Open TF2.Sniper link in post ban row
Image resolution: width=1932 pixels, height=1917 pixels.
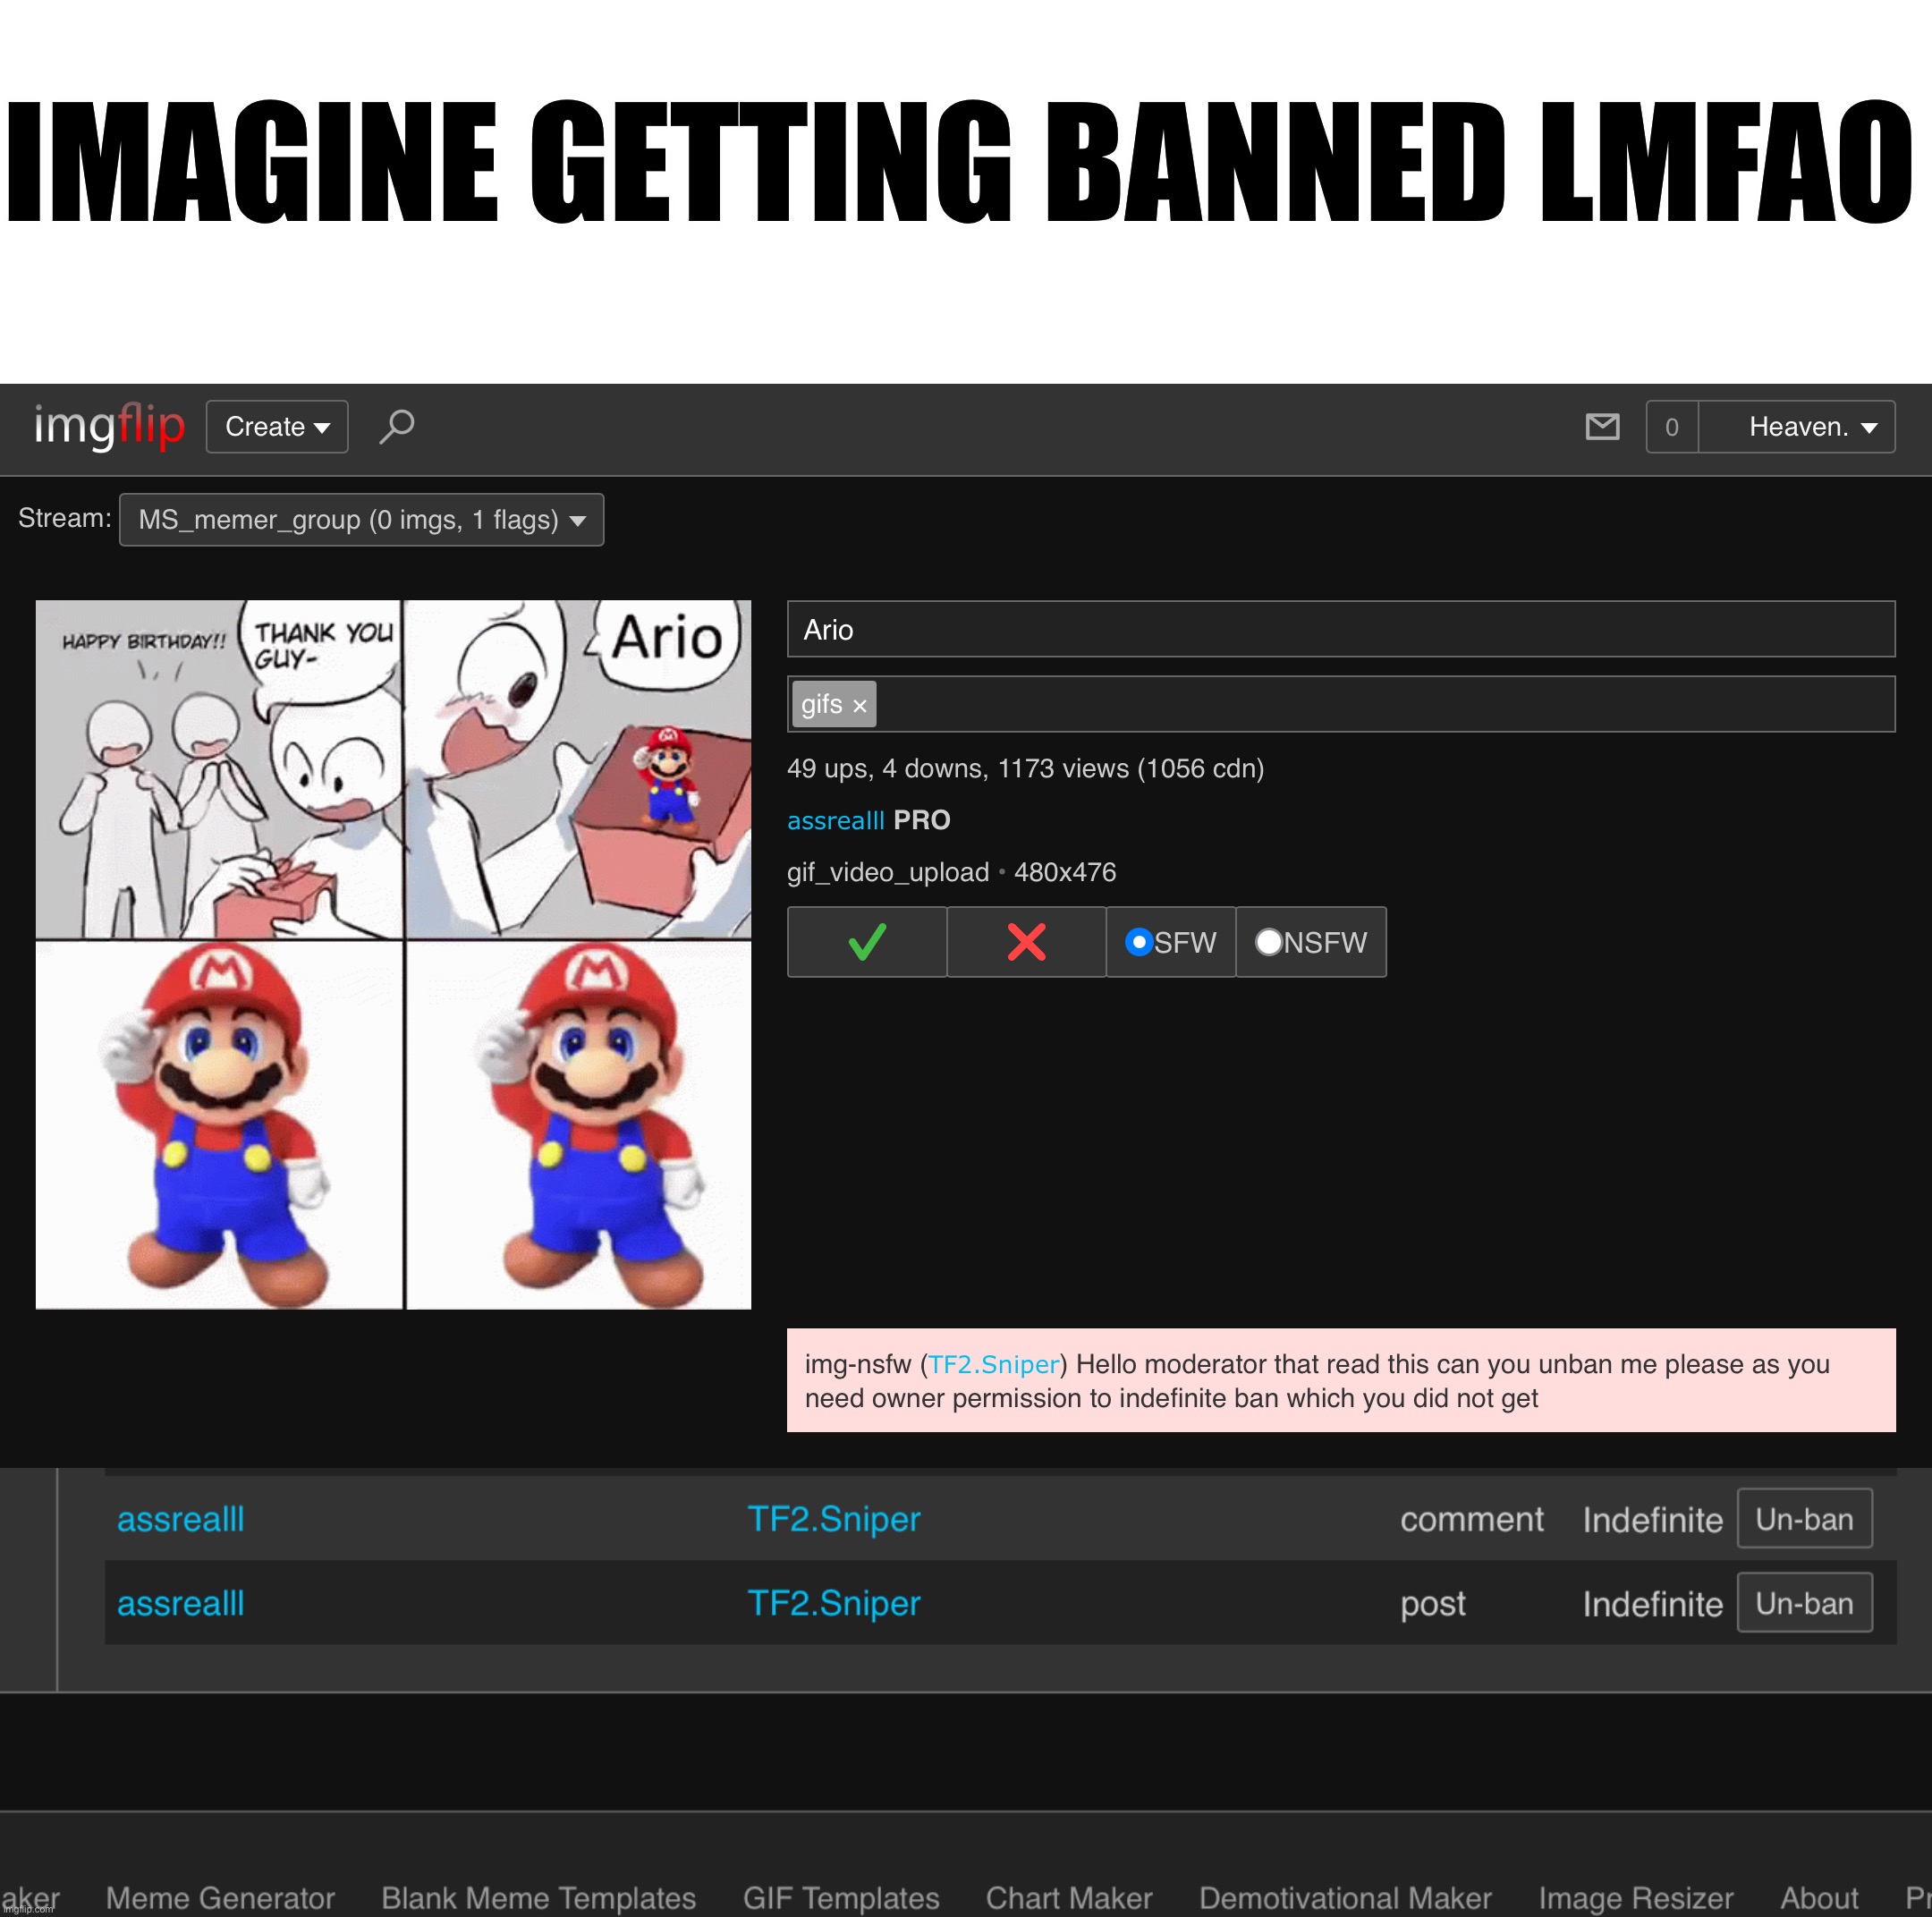click(x=834, y=1603)
